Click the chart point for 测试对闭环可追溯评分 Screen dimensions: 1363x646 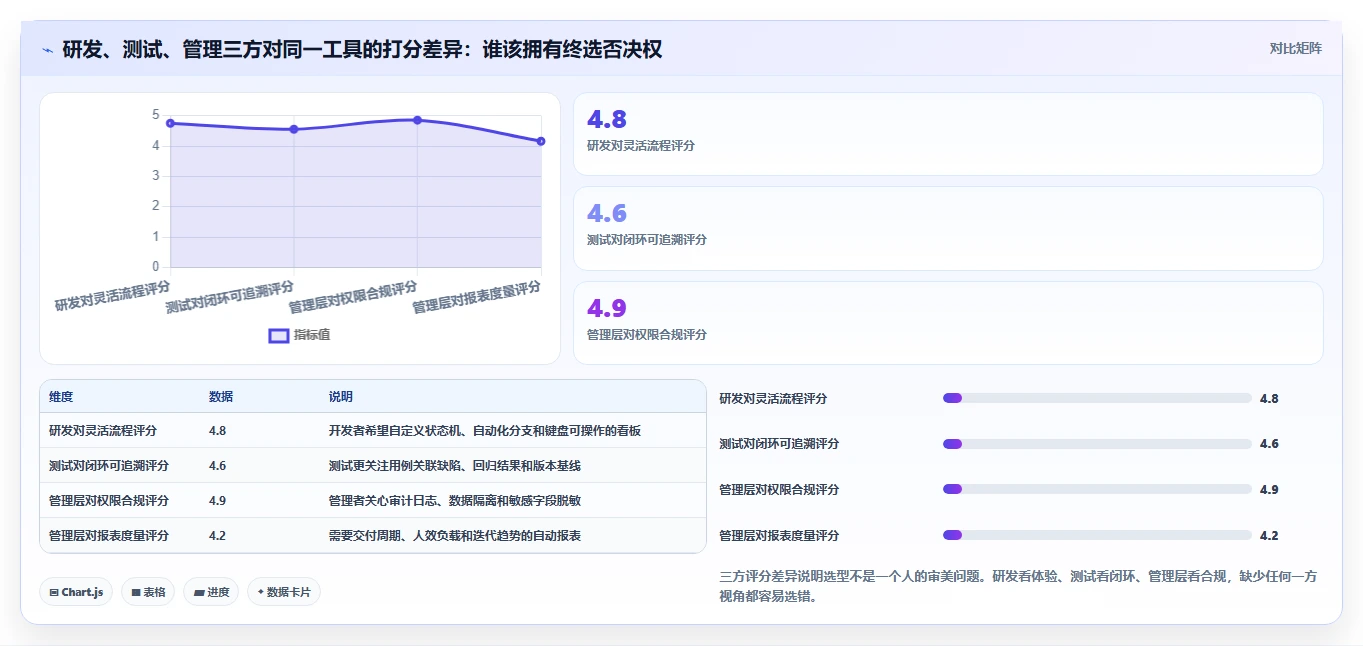(x=294, y=129)
